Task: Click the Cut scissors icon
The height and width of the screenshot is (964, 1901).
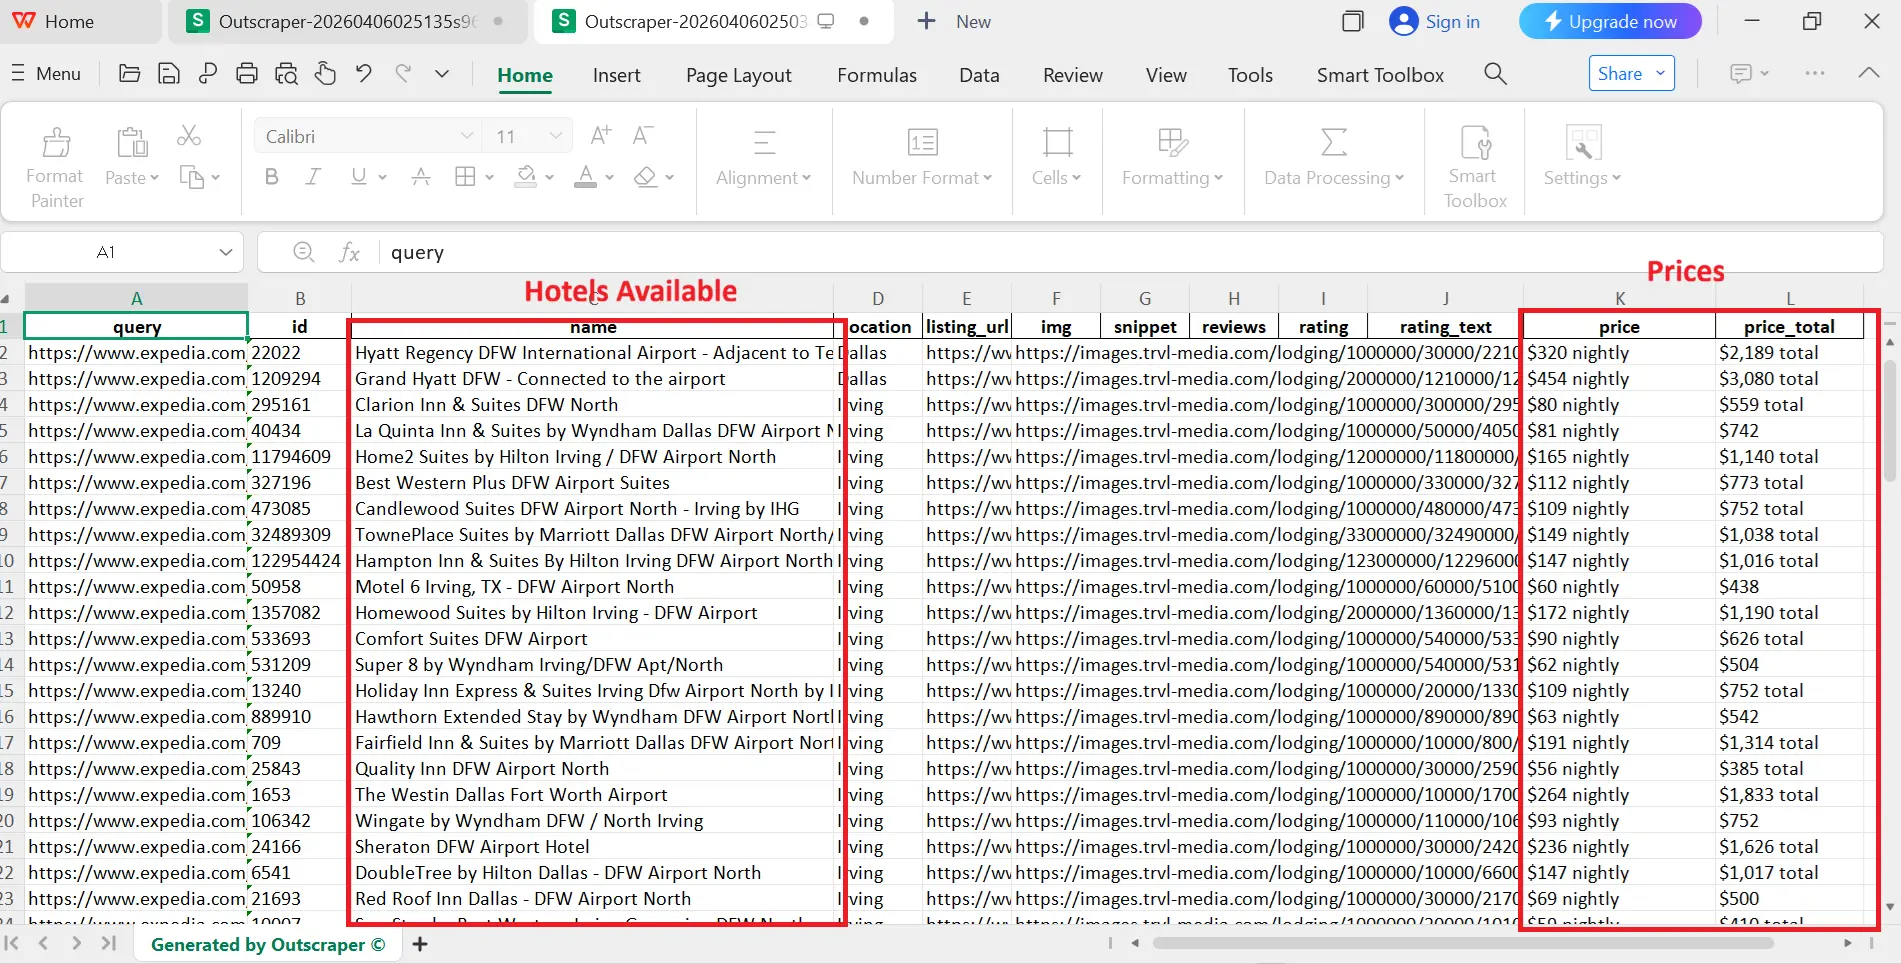Action: tap(189, 135)
